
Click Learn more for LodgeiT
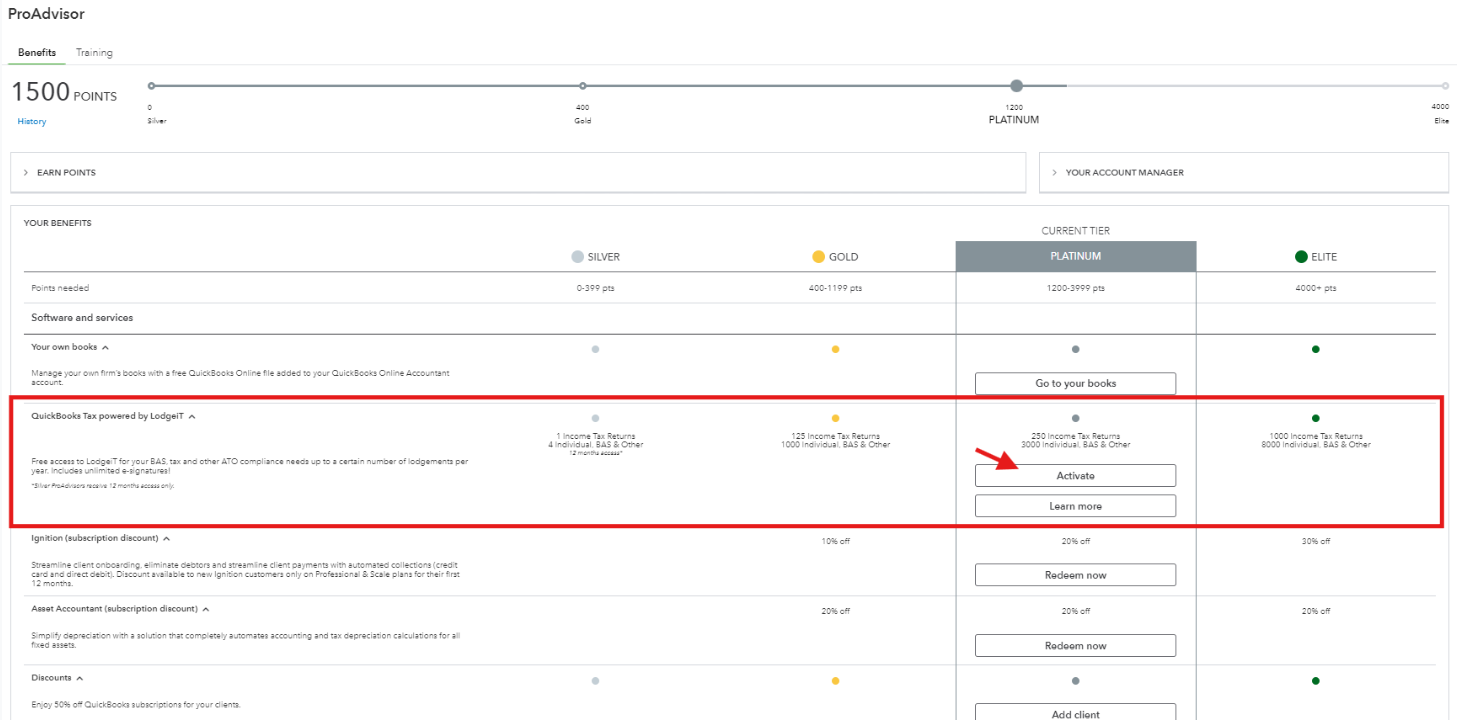click(x=1075, y=506)
